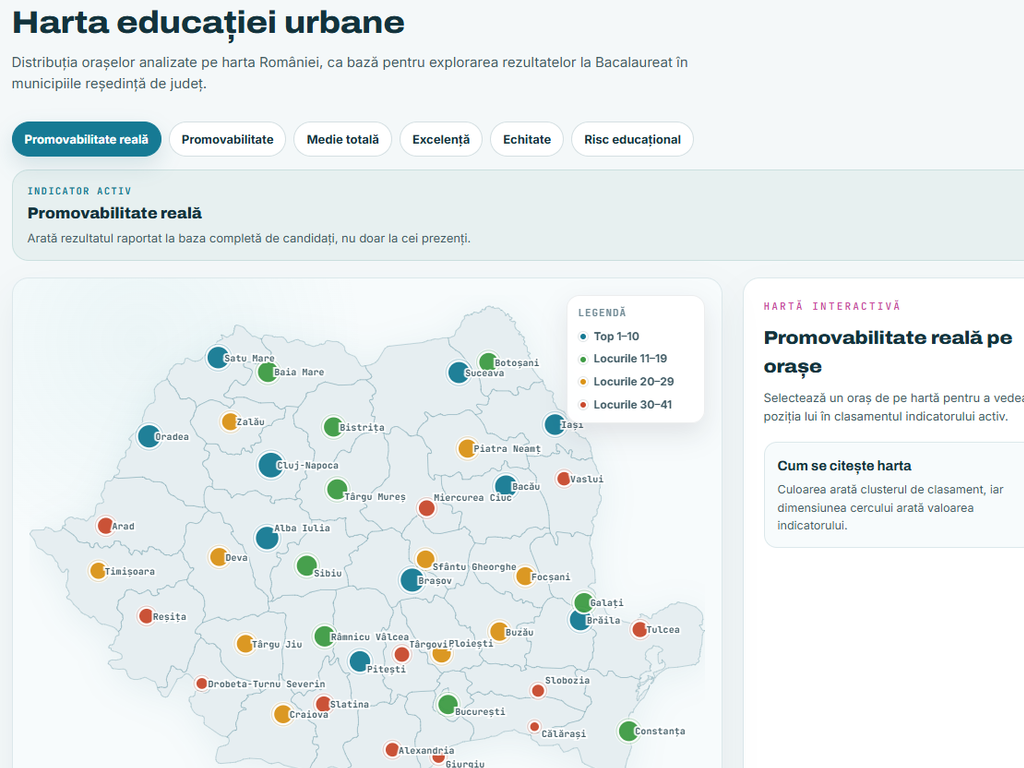The width and height of the screenshot is (1024, 768).
Task: Select the Piatra Neamț marker
Action: pos(466,449)
